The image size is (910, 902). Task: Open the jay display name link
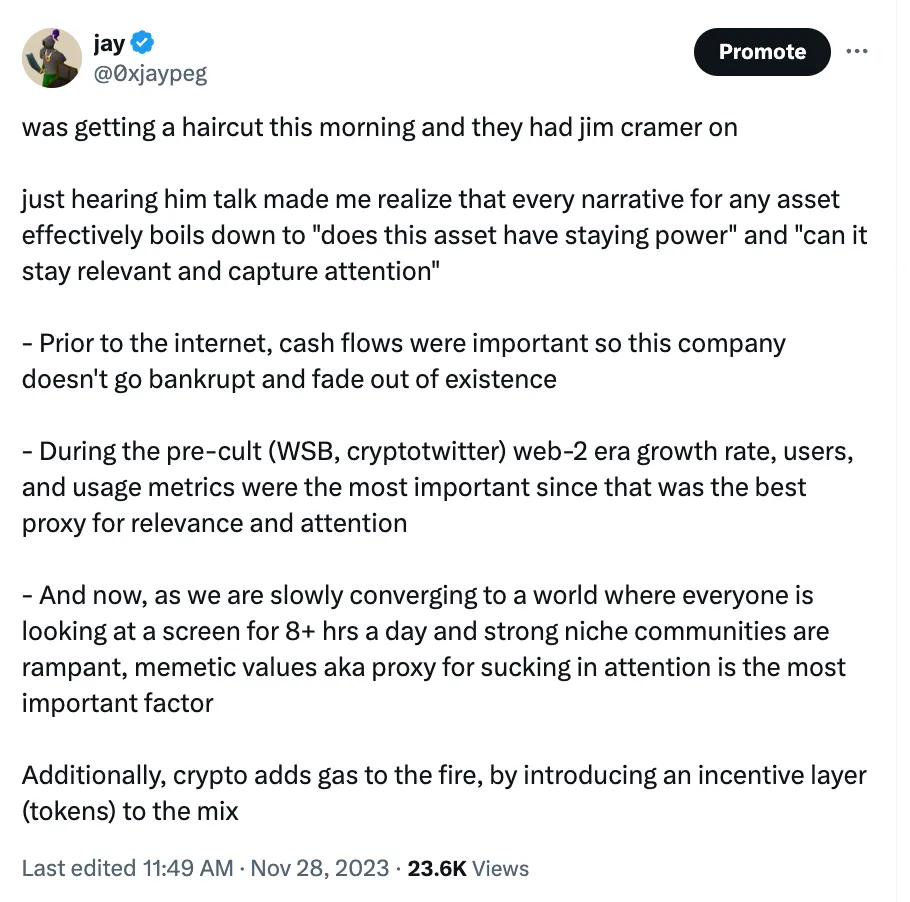coord(109,43)
